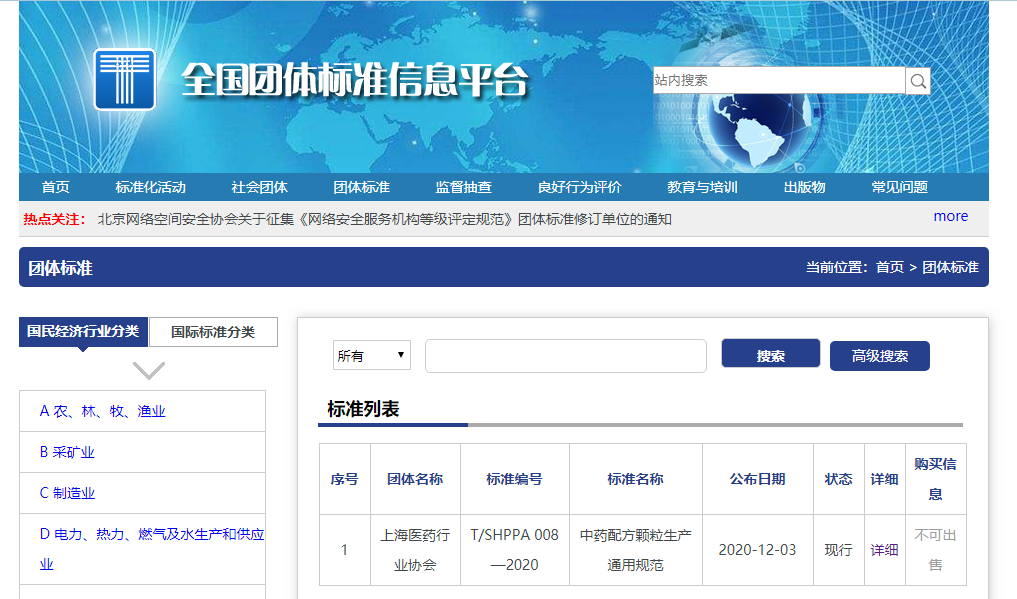The width and height of the screenshot is (1017, 599).
Task: Open the 良好行为评价 menu item
Action: [x=579, y=187]
